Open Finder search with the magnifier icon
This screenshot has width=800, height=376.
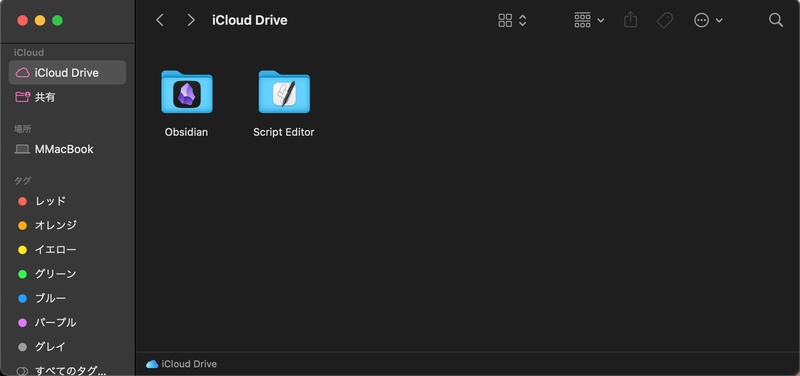pos(776,20)
